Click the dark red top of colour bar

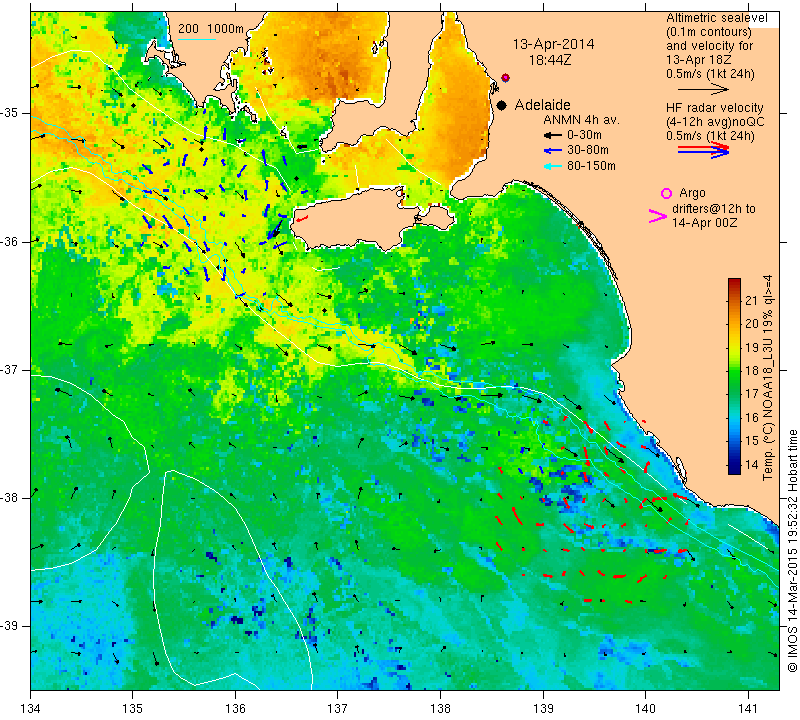click(734, 283)
